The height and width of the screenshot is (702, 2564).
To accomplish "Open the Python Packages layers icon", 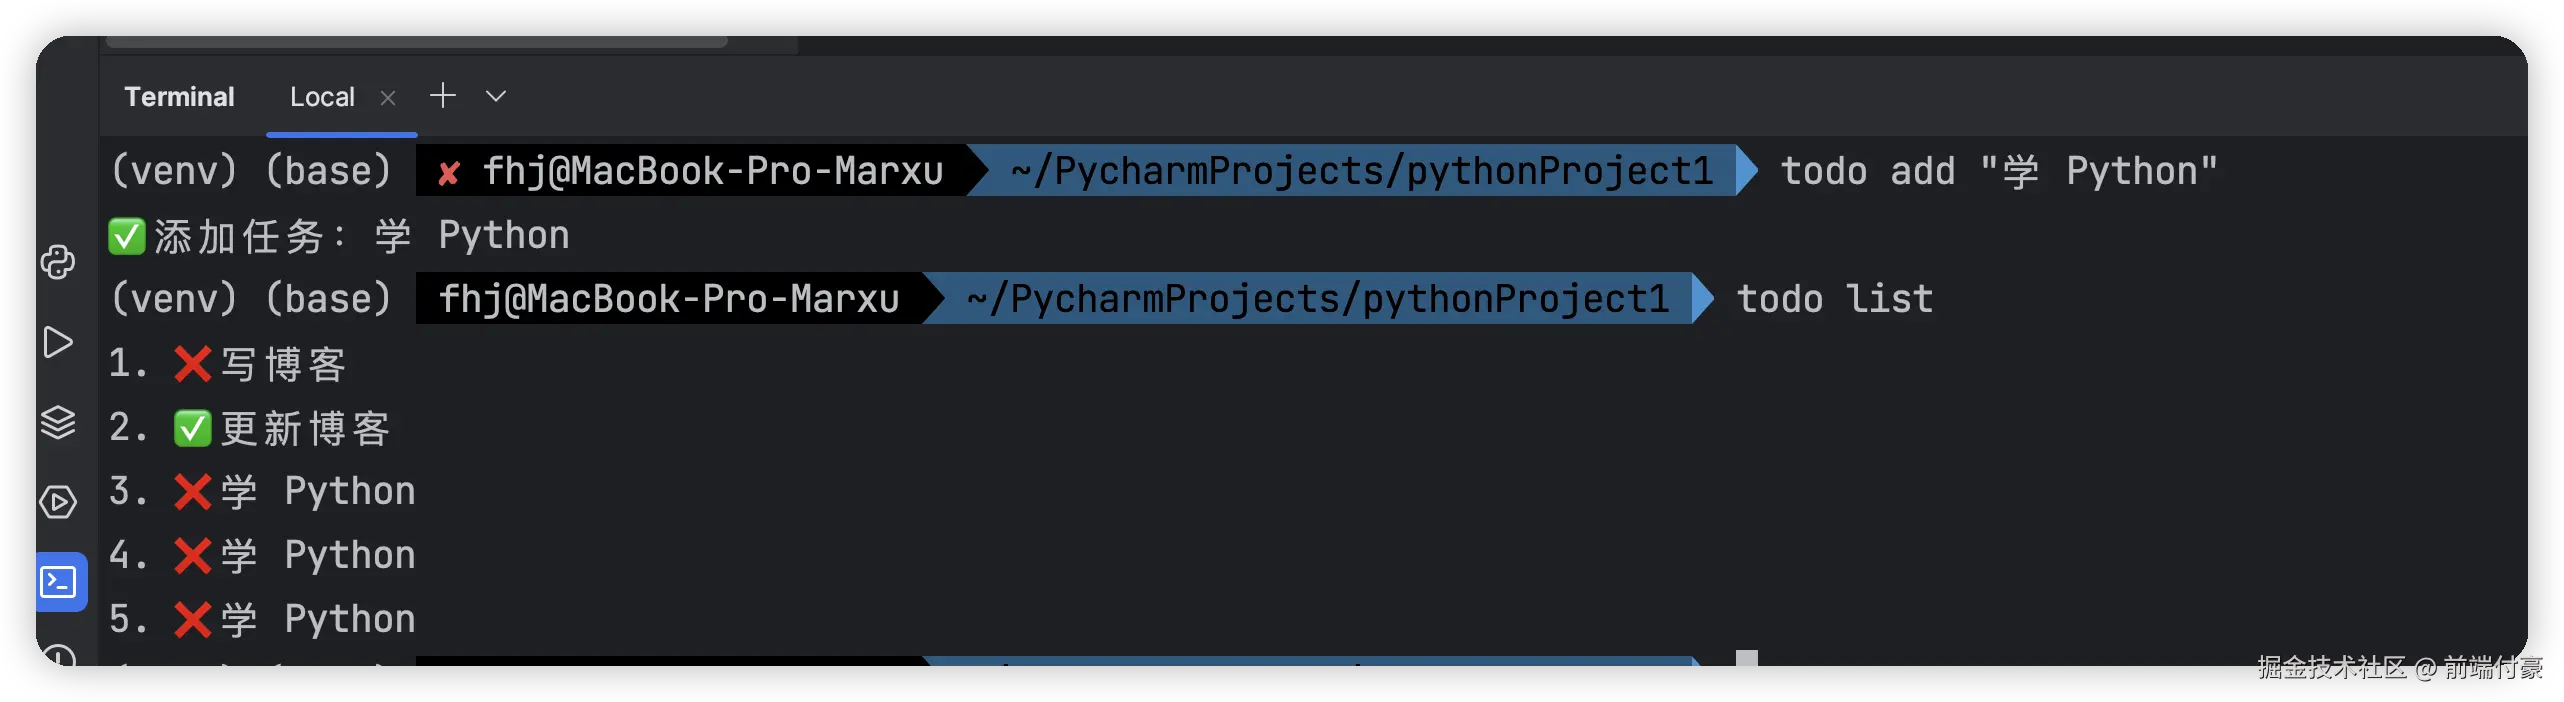I will tap(58, 422).
